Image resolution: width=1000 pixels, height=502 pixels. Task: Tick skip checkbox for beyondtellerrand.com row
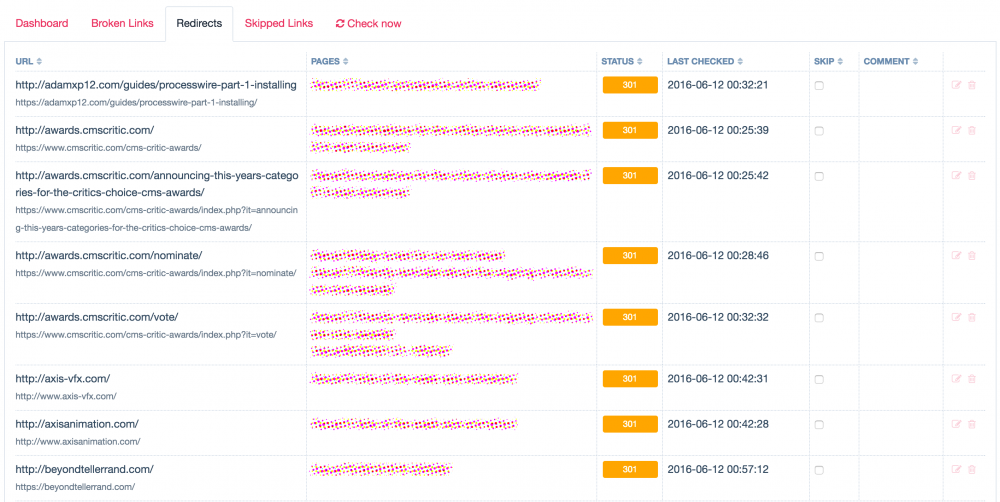pyautogui.click(x=819, y=470)
